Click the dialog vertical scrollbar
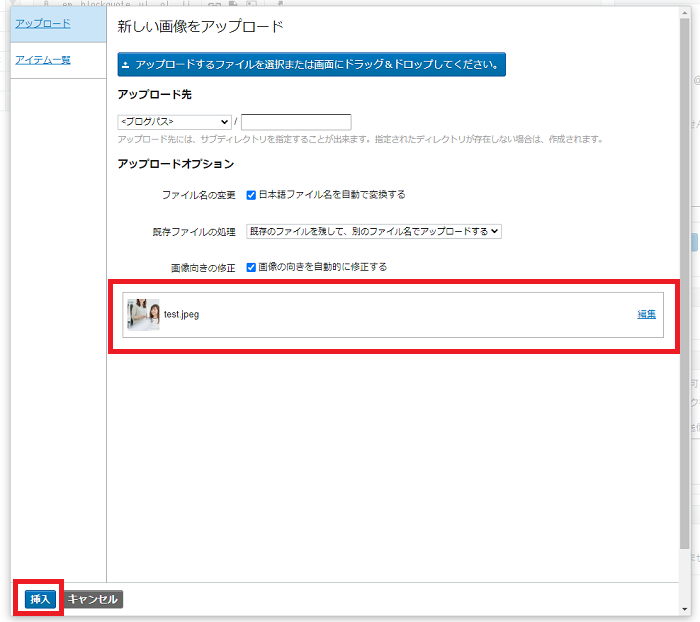Screen dimensions: 700x622 pyautogui.click(x=684, y=284)
